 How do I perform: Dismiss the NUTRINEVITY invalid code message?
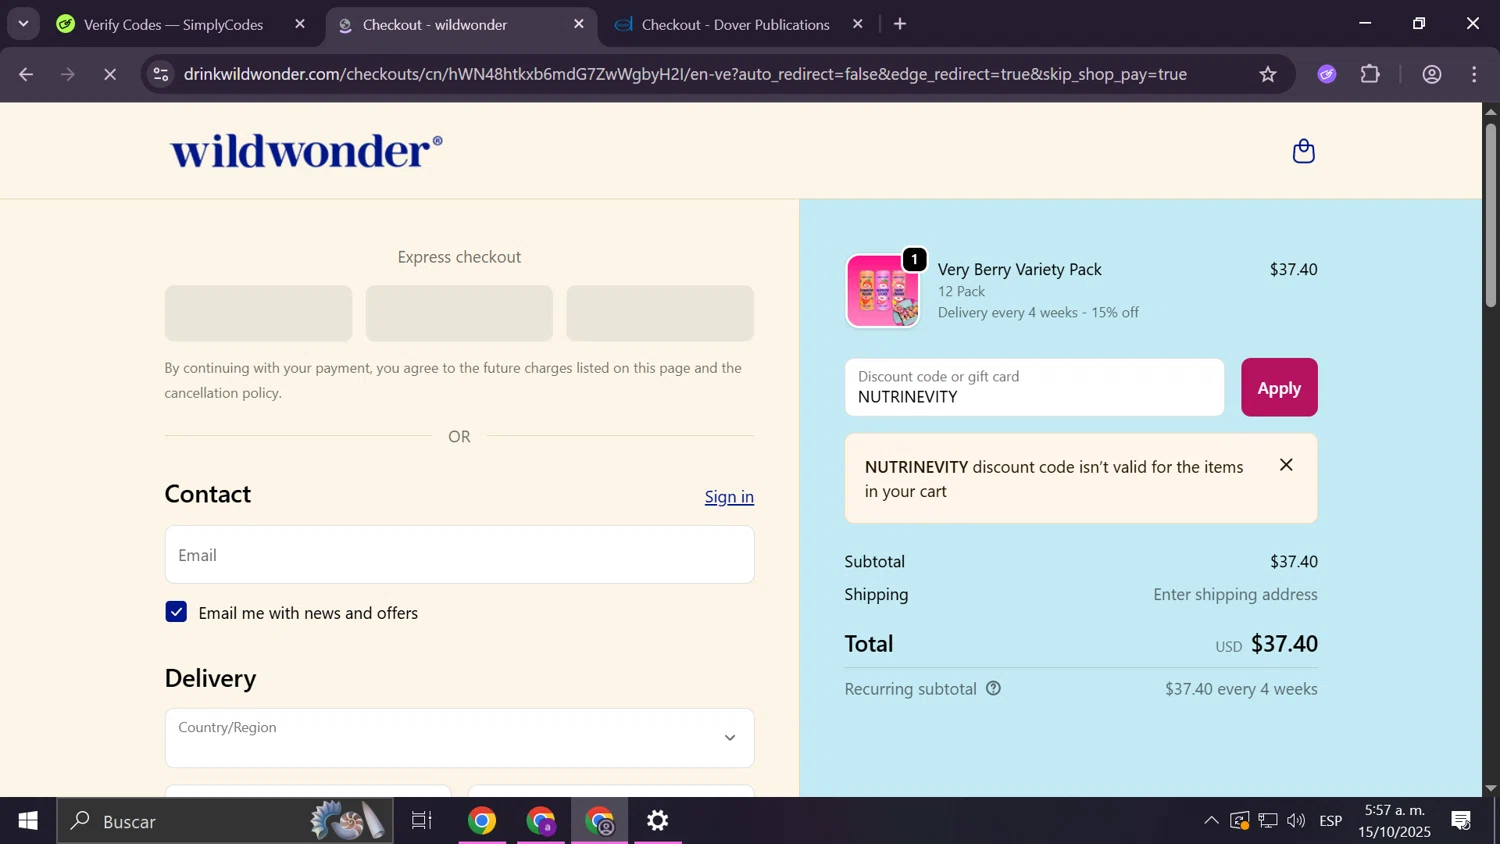click(1286, 465)
